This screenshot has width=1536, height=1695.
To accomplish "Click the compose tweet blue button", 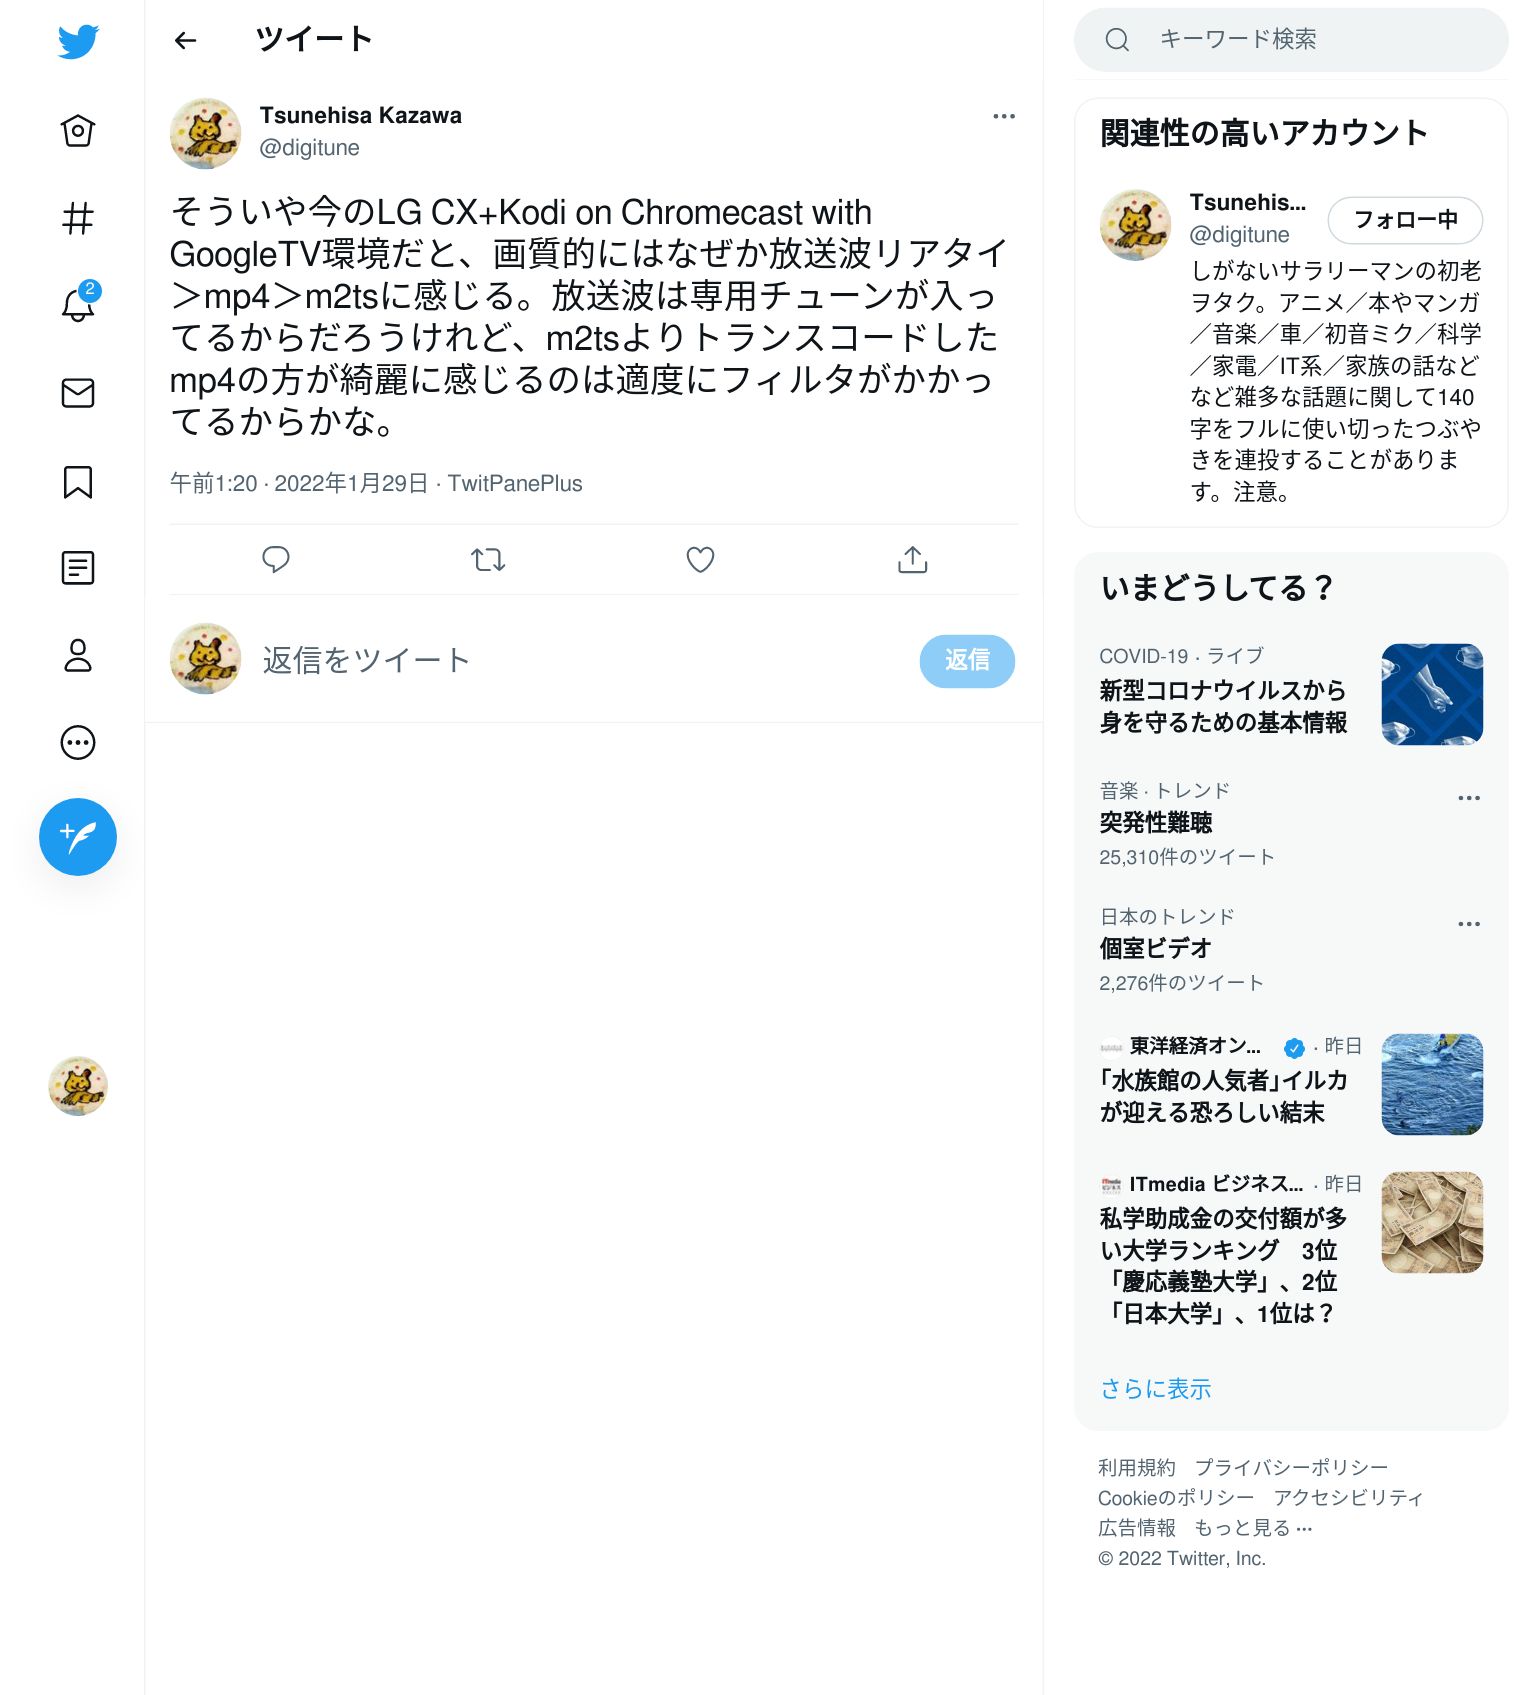I will (78, 837).
